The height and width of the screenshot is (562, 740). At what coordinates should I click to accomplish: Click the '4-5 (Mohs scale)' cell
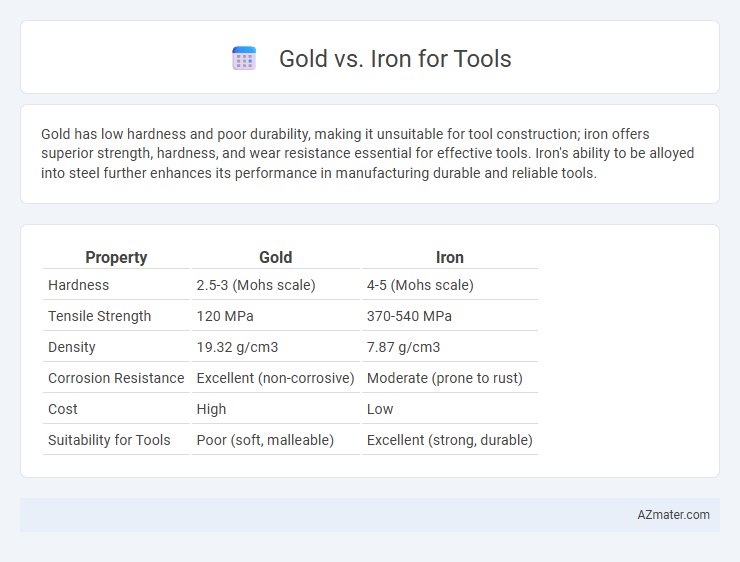click(420, 285)
